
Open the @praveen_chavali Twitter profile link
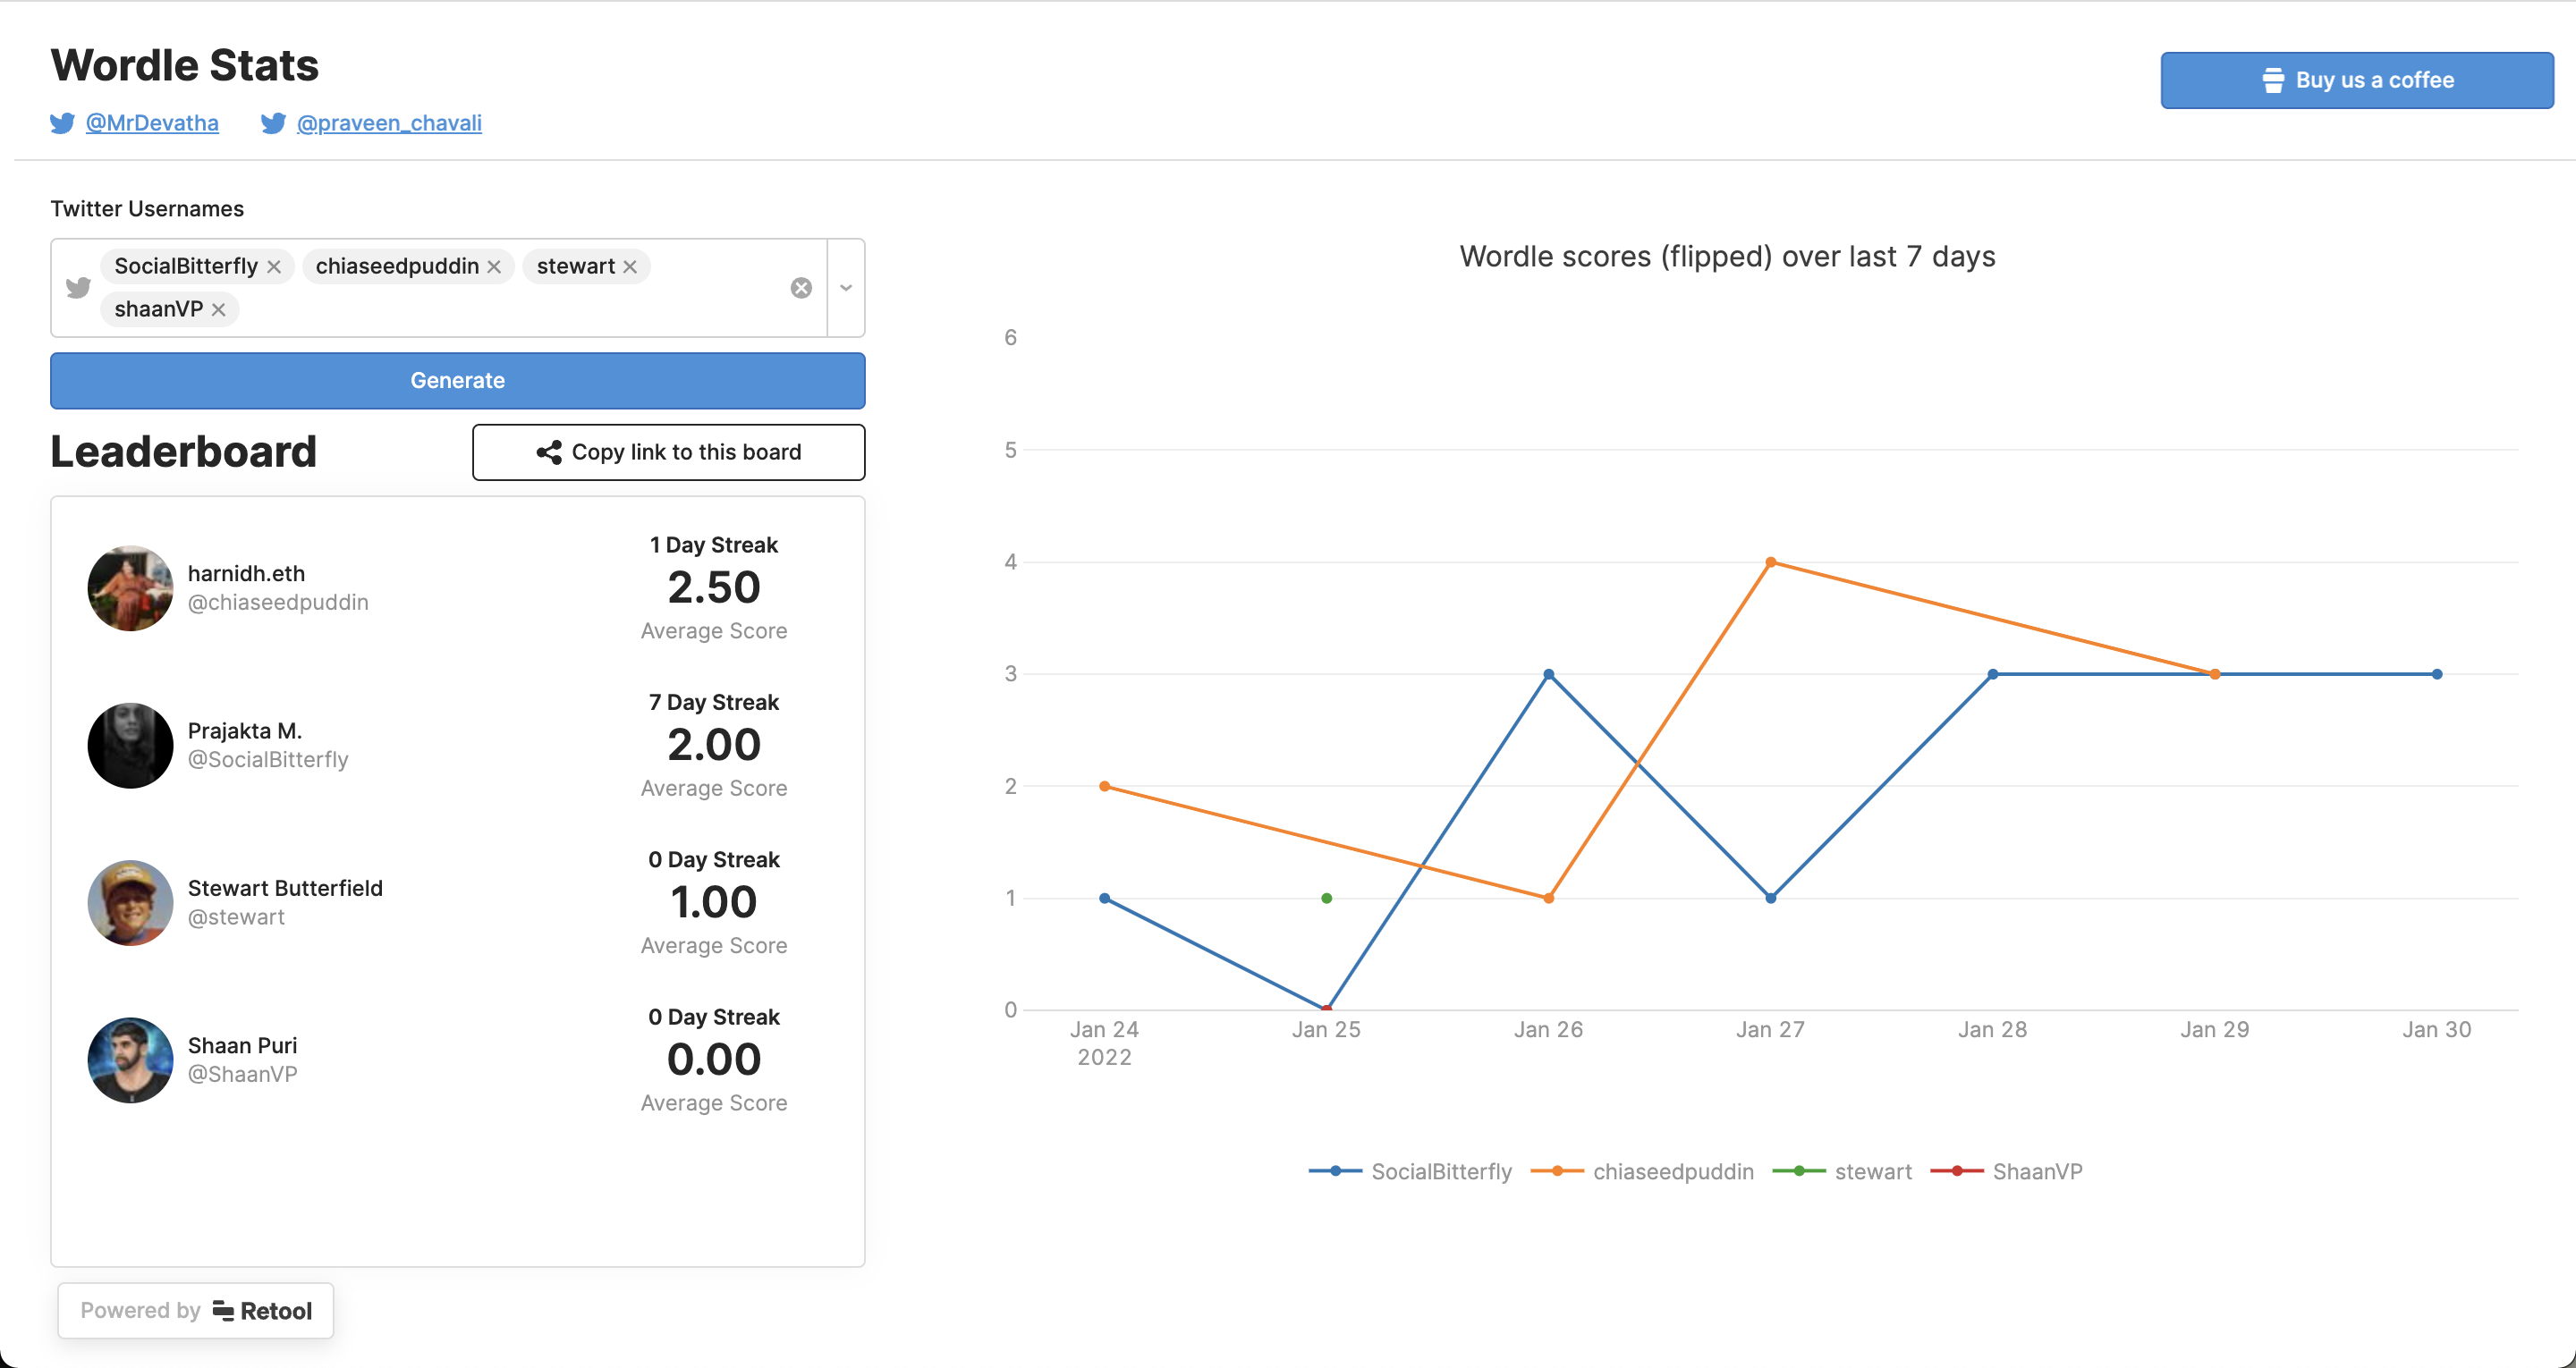point(388,123)
